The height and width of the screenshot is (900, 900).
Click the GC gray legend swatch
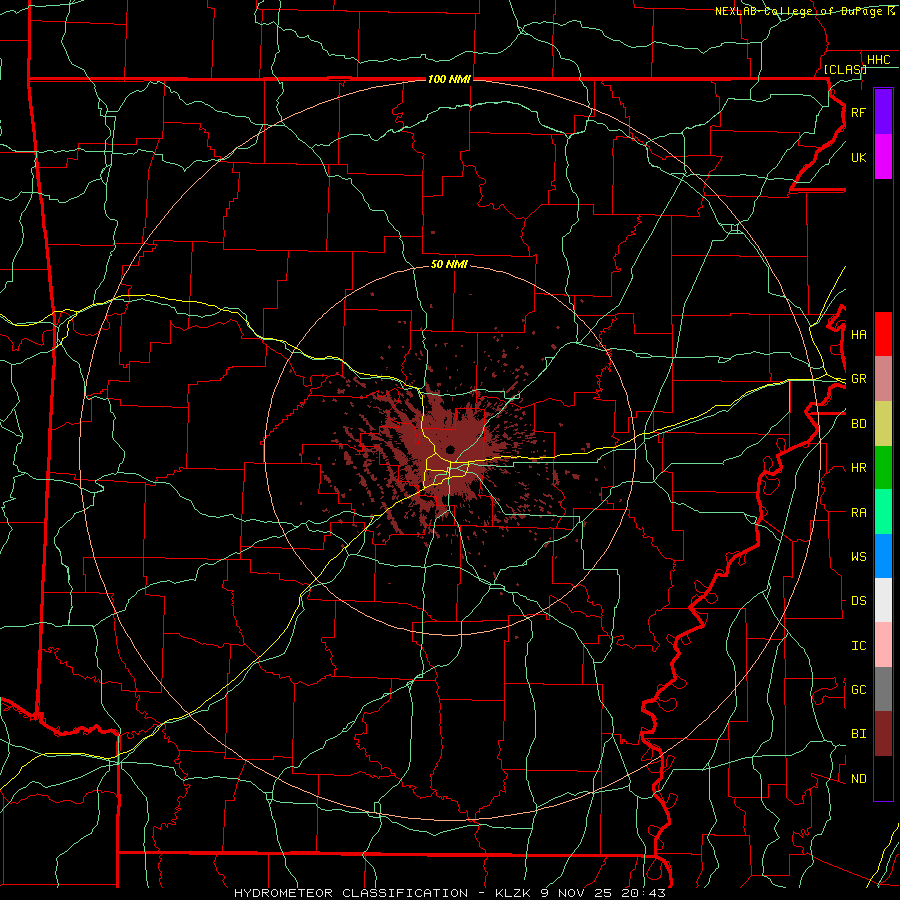click(x=883, y=689)
